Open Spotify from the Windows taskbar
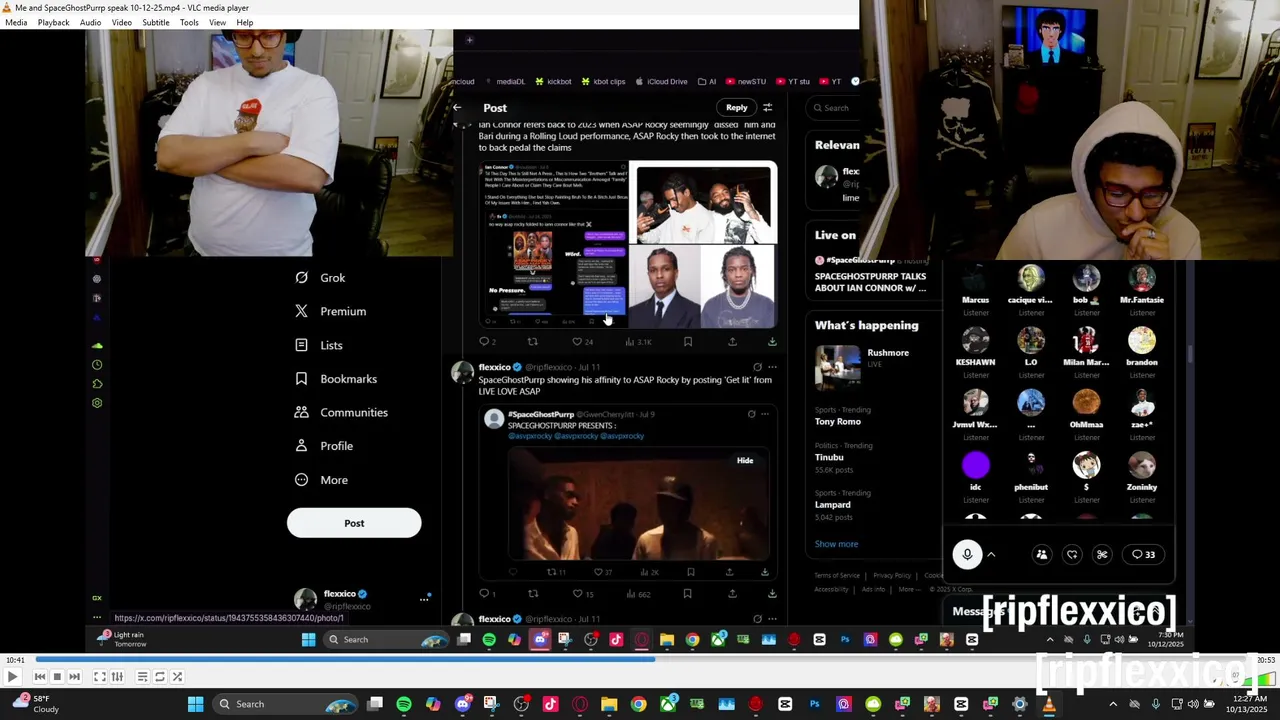This screenshot has width=1280, height=720. tap(404, 704)
